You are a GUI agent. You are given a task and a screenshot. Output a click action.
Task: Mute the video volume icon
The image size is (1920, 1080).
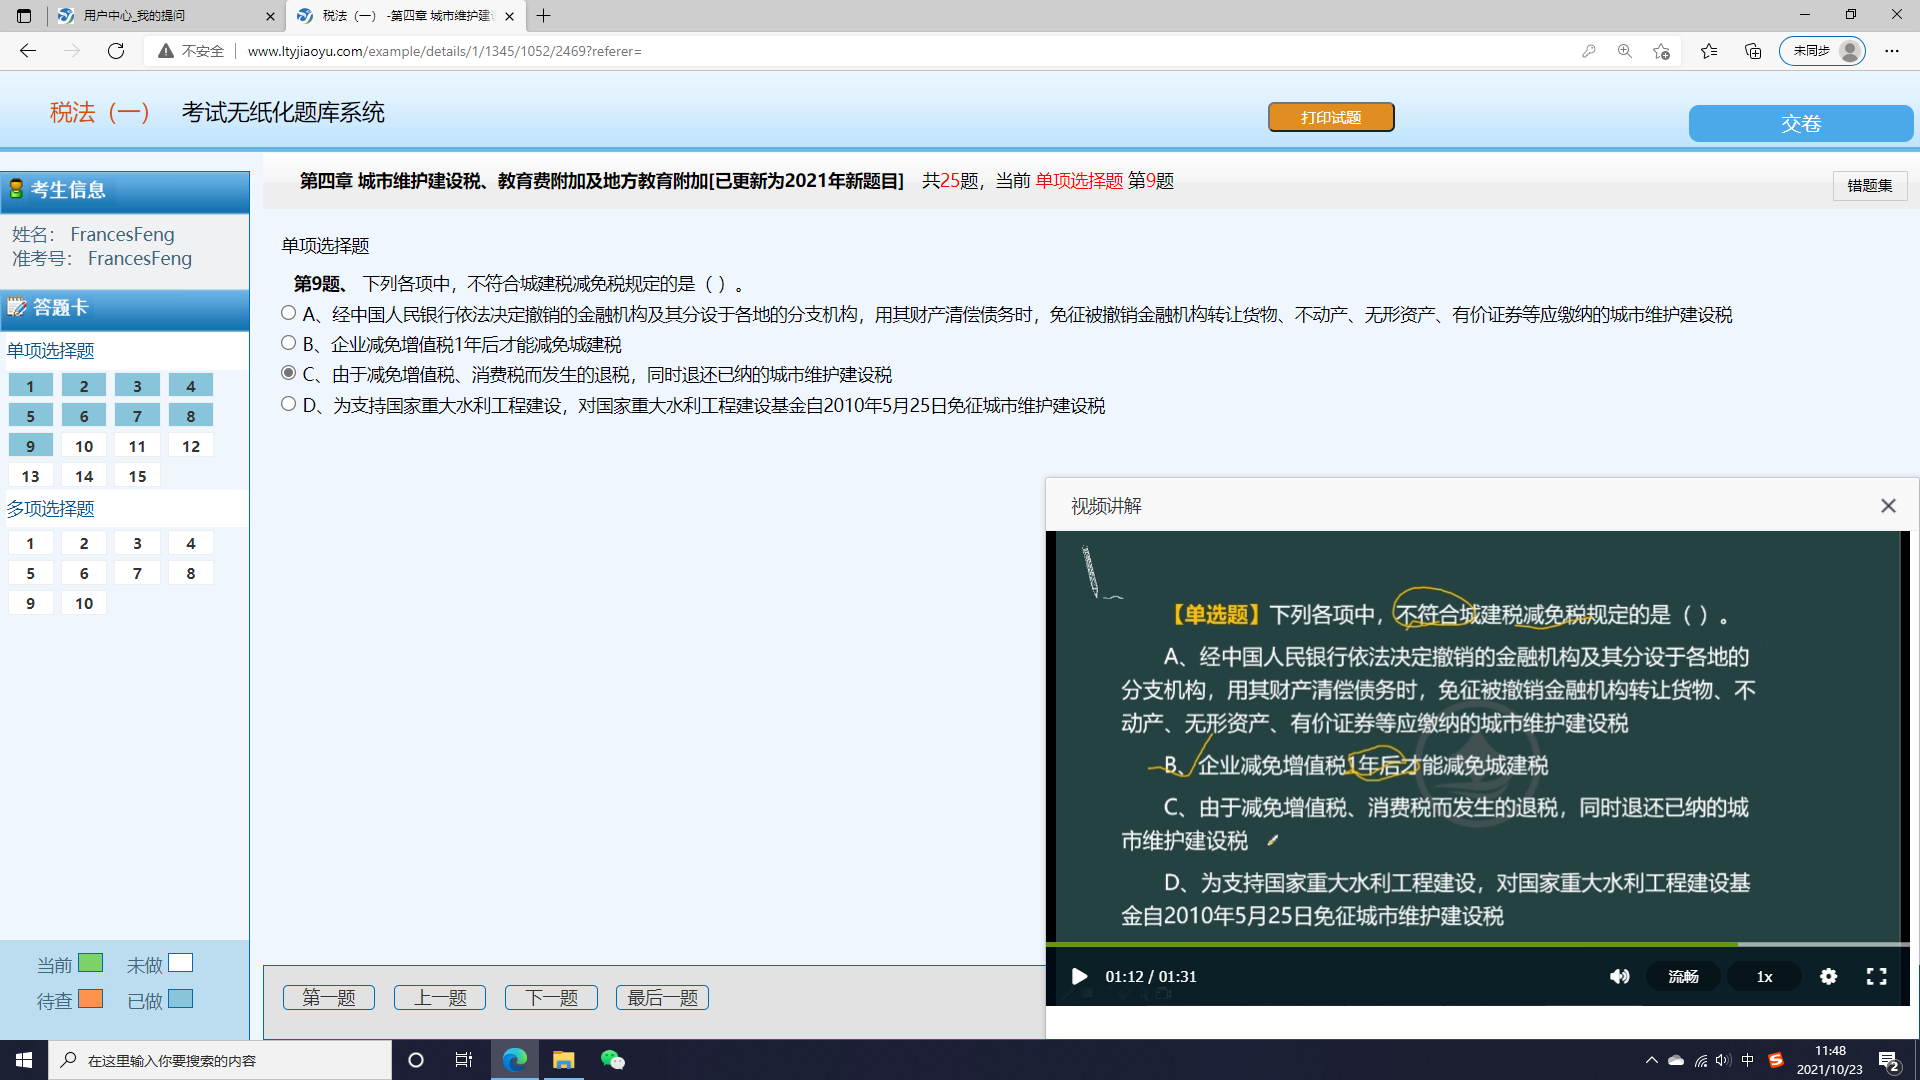point(1619,976)
